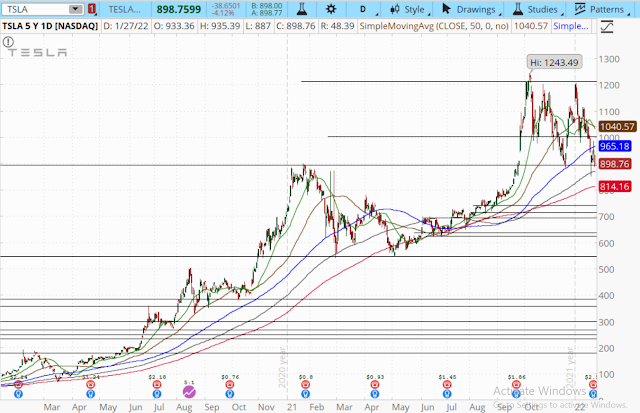Click the O: 933.36 open value
This screenshot has height=413, width=640.
pos(174,27)
